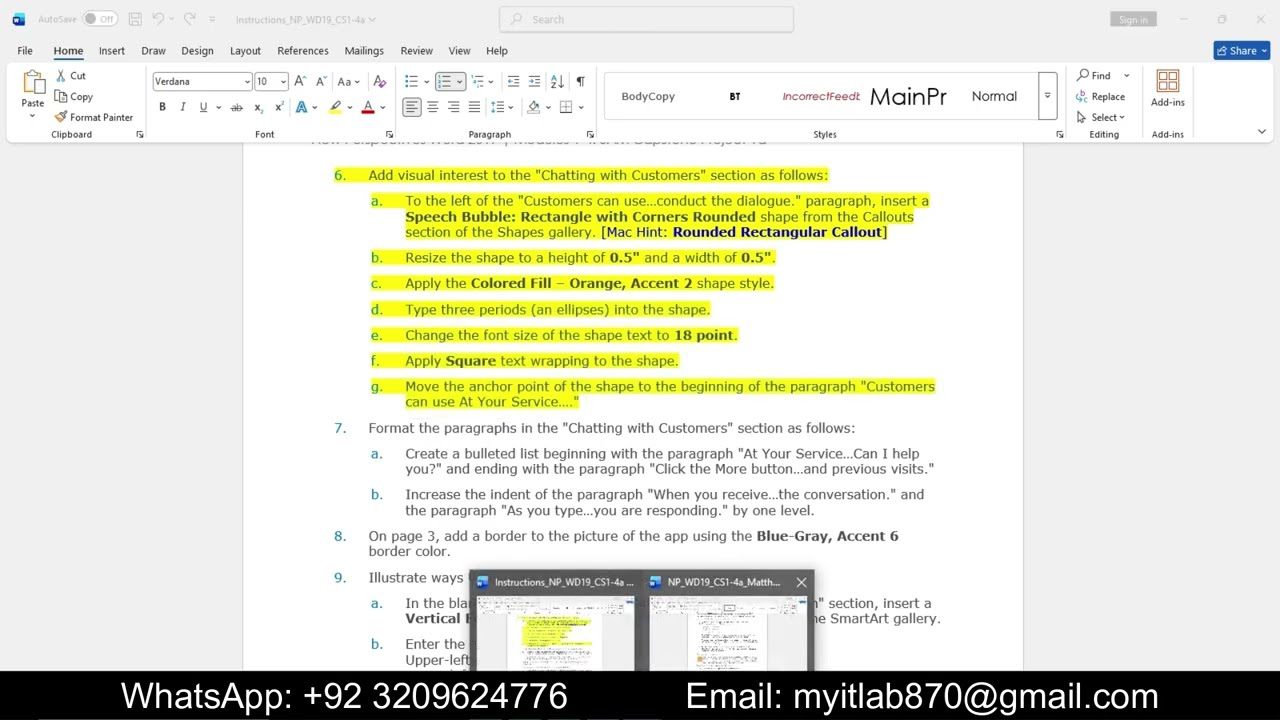Toggle AutoSave switch

pyautogui.click(x=99, y=19)
